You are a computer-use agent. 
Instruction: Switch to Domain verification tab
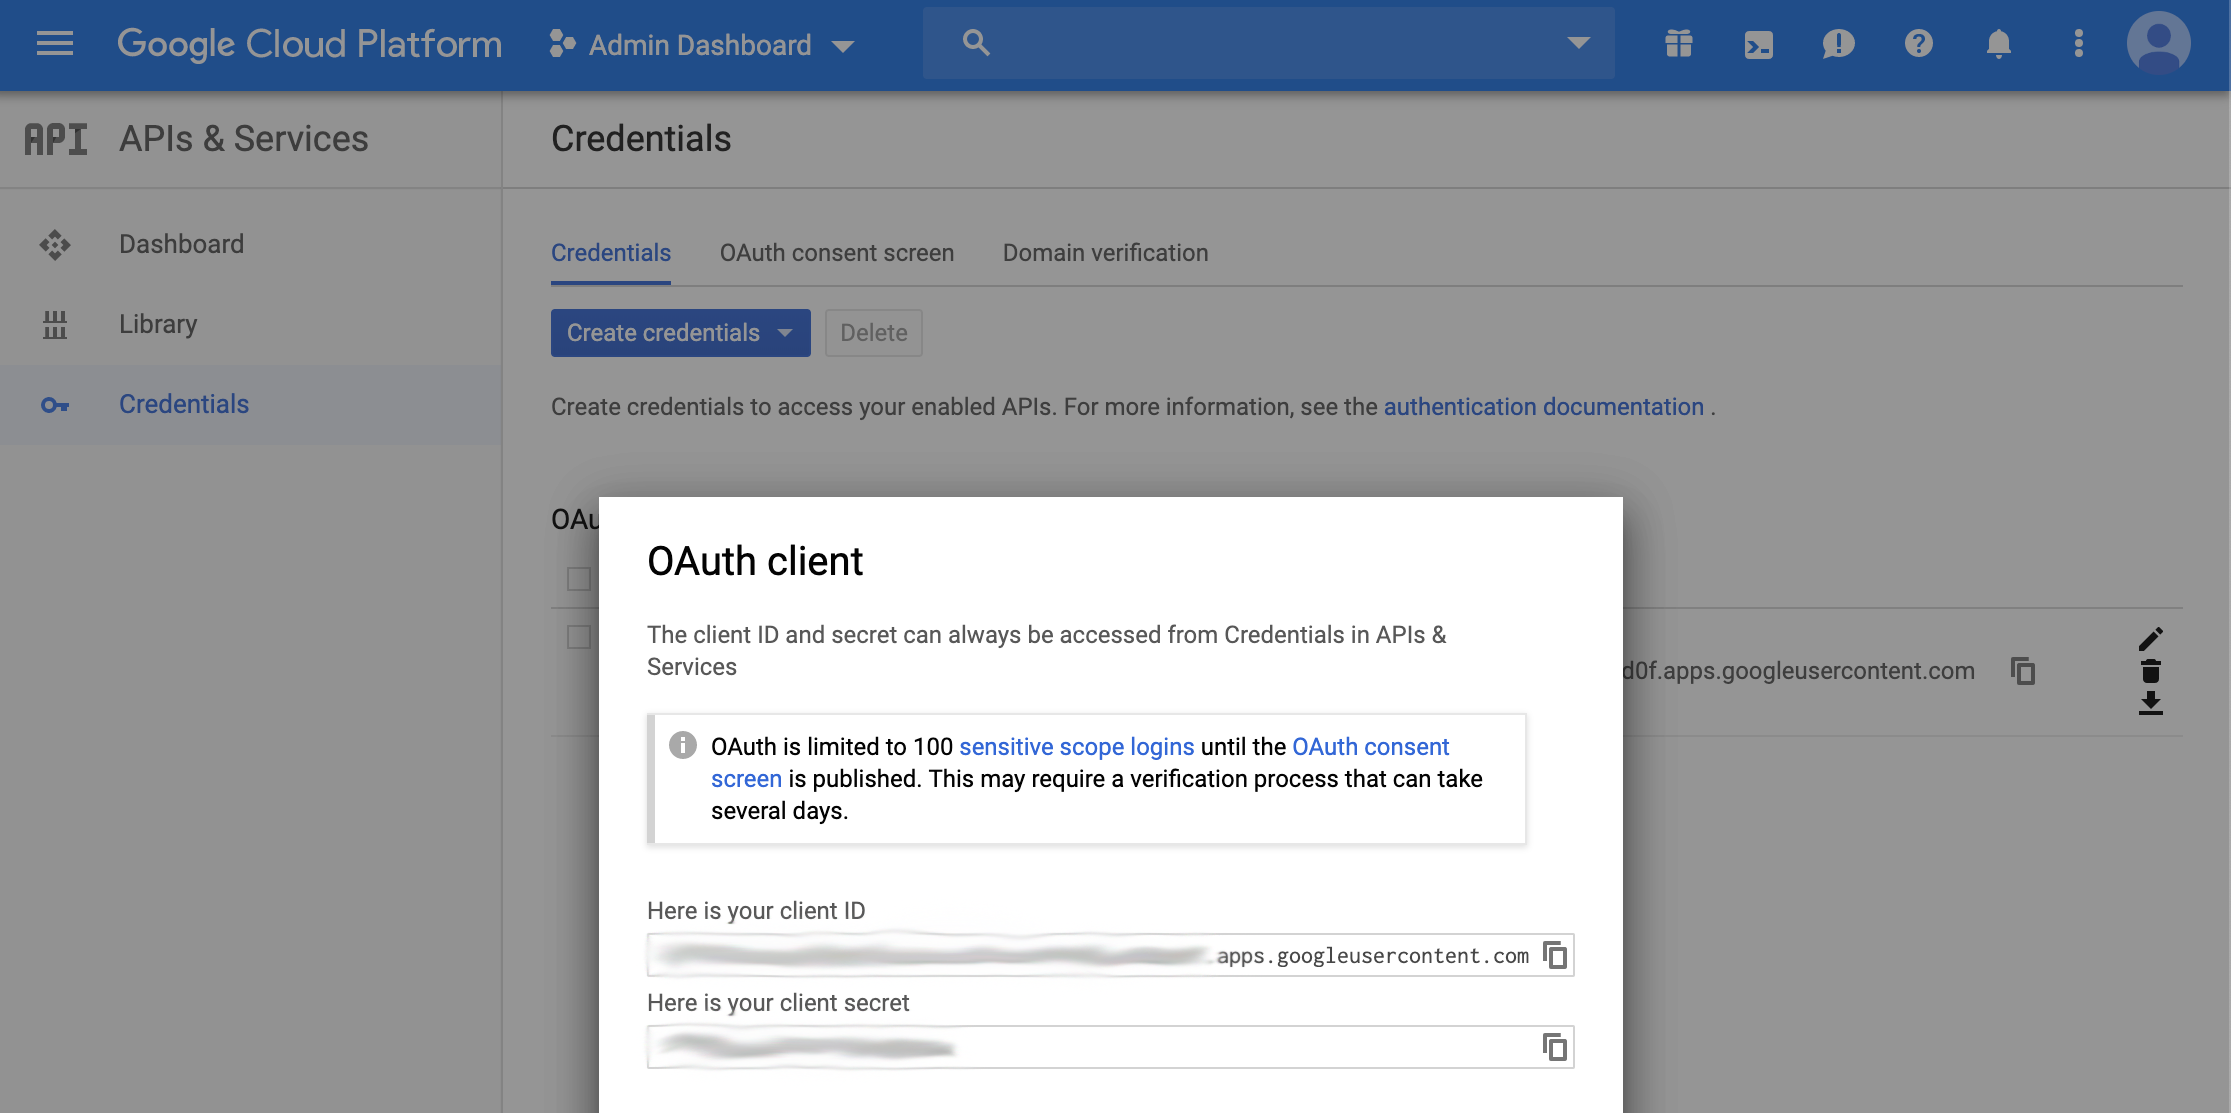1105,254
